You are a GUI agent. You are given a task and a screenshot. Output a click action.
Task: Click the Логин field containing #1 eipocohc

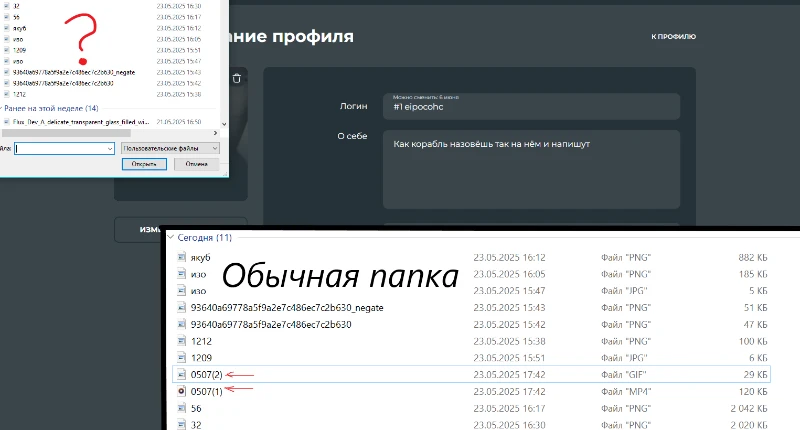531,106
